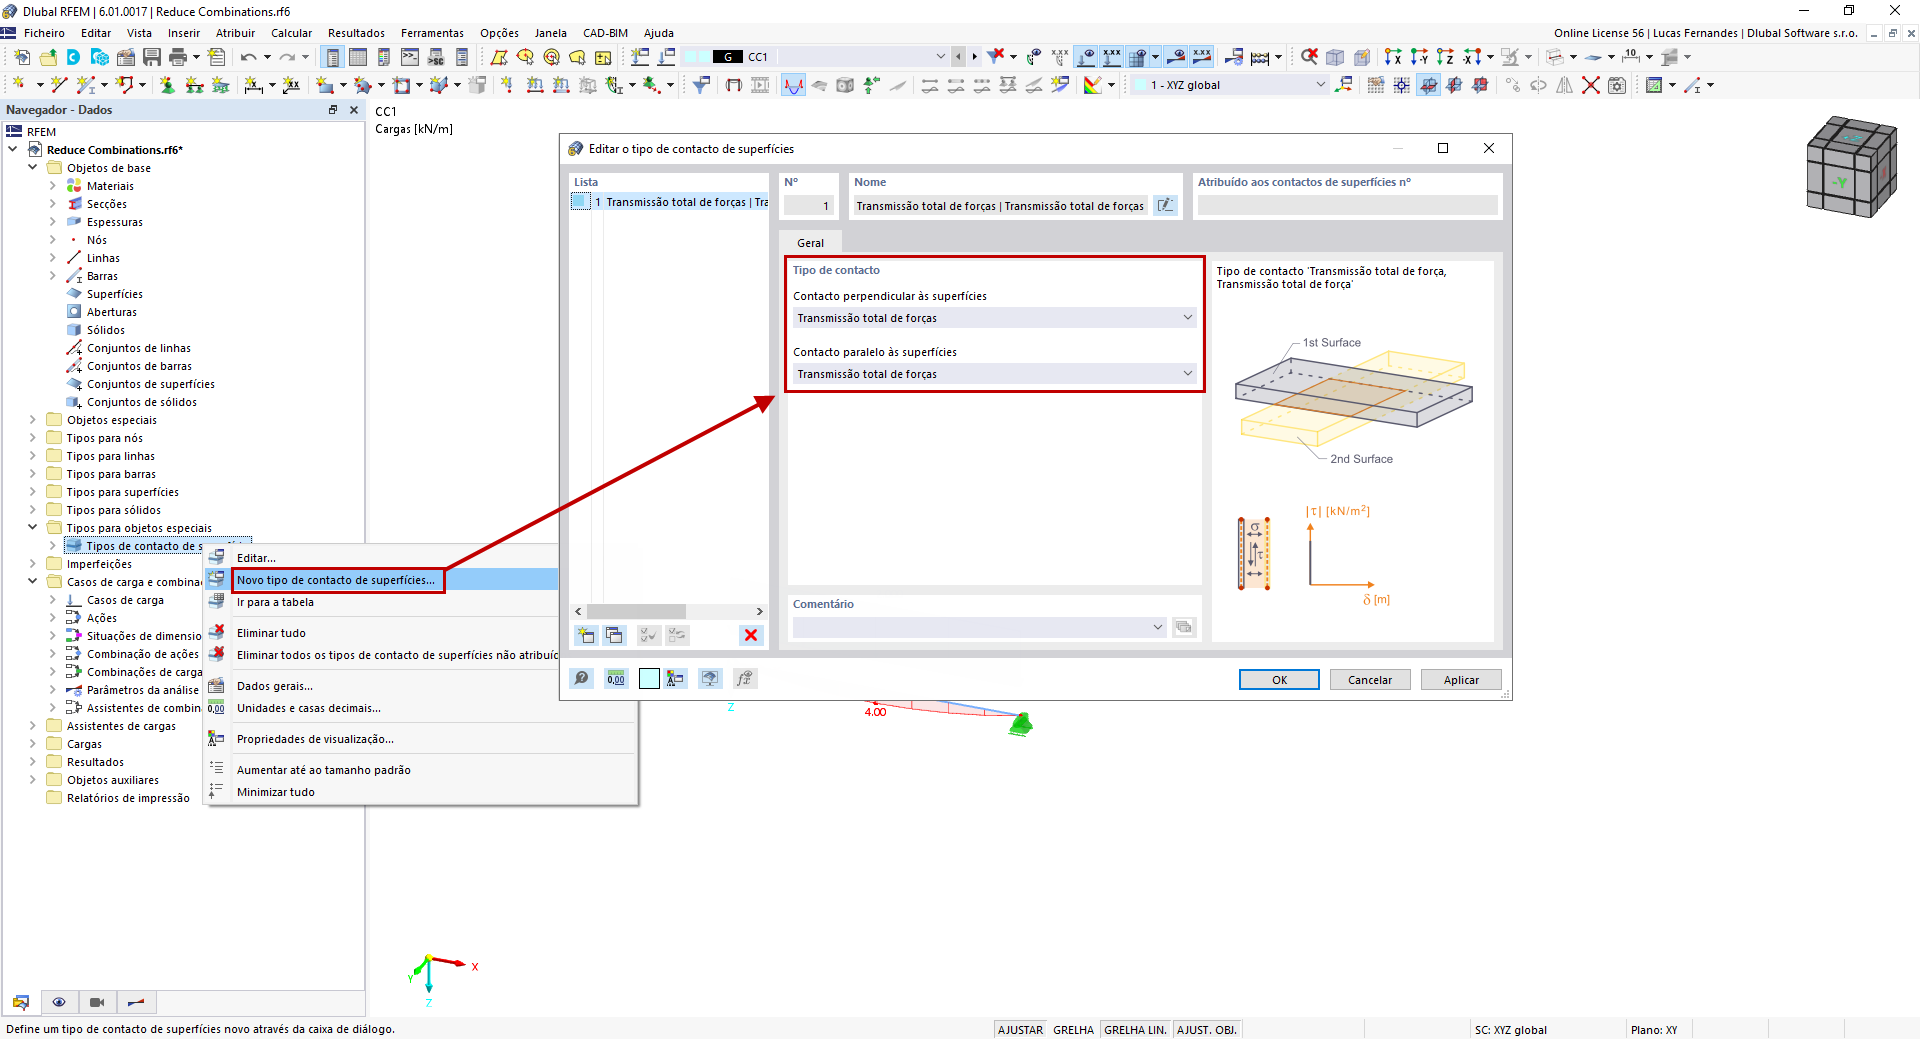Switch to the Geral tab
1920x1039 pixels.
click(811, 243)
